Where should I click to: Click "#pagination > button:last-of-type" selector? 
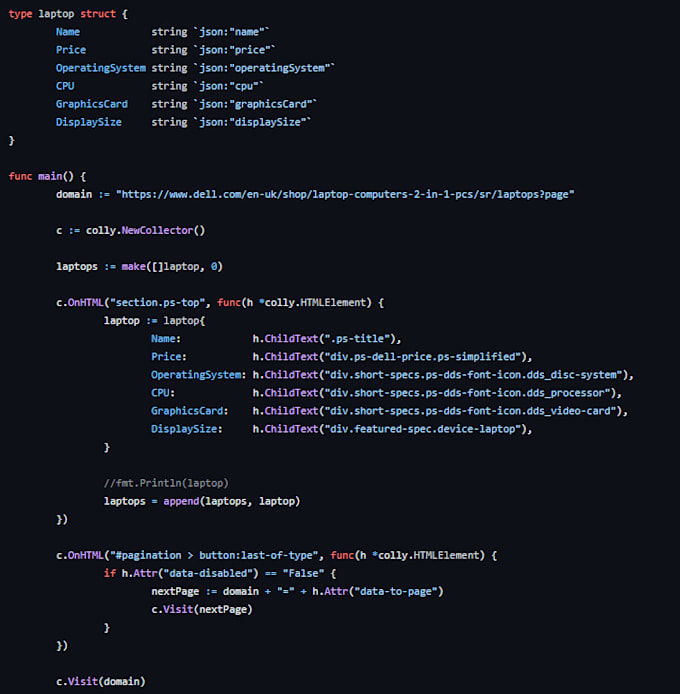pyautogui.click(x=214, y=555)
